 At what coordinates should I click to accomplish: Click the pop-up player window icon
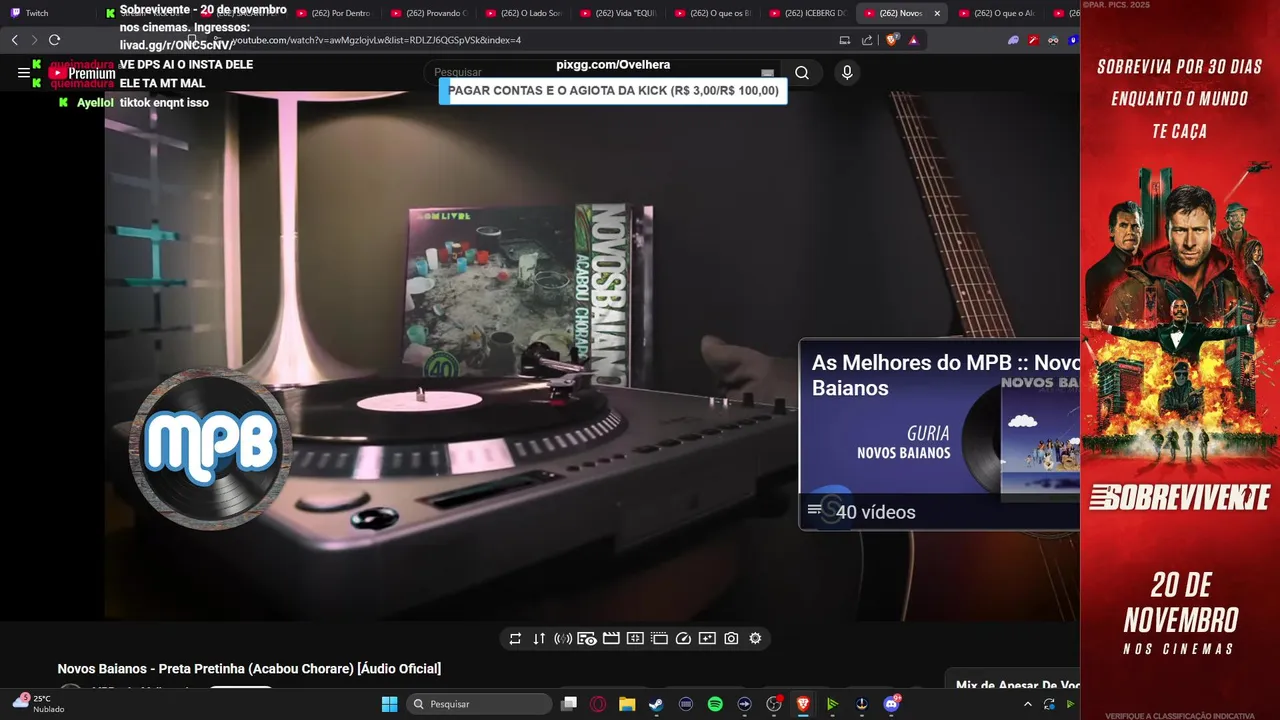[659, 639]
